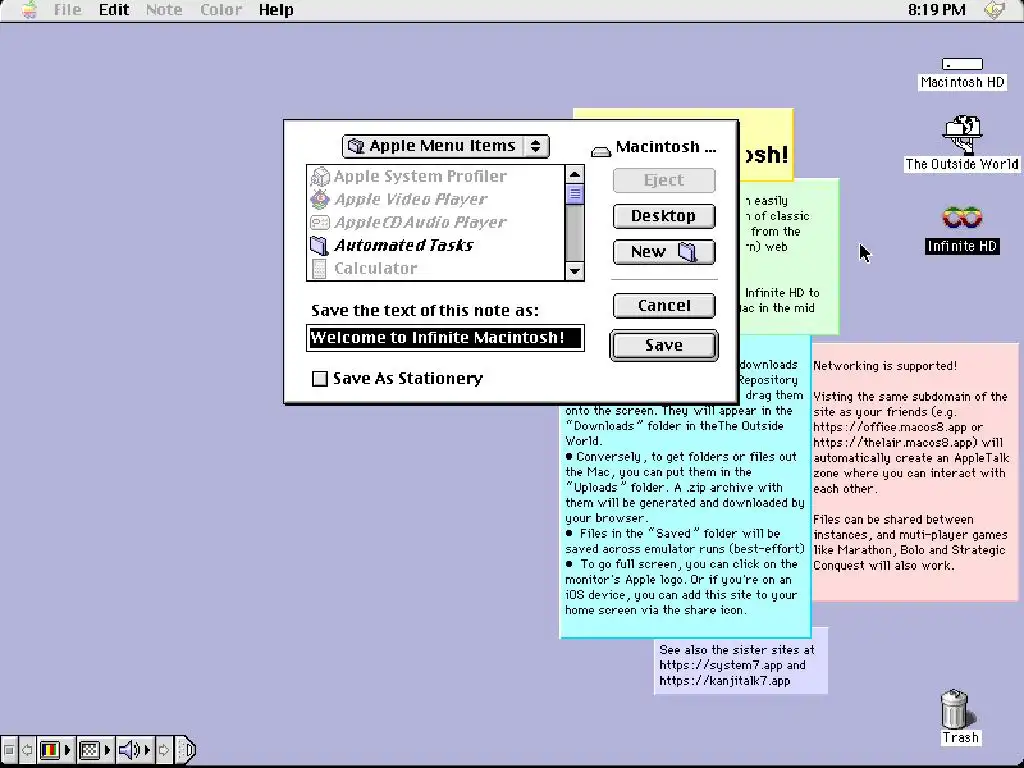1024x768 pixels.
Task: Open the Note menu
Action: [163, 10]
